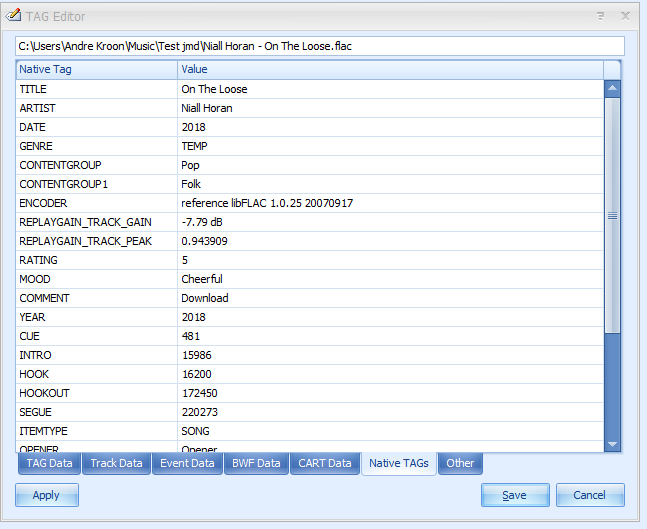647x529 pixels.
Task: Sort by Native Tag column header
Action: click(x=97, y=69)
